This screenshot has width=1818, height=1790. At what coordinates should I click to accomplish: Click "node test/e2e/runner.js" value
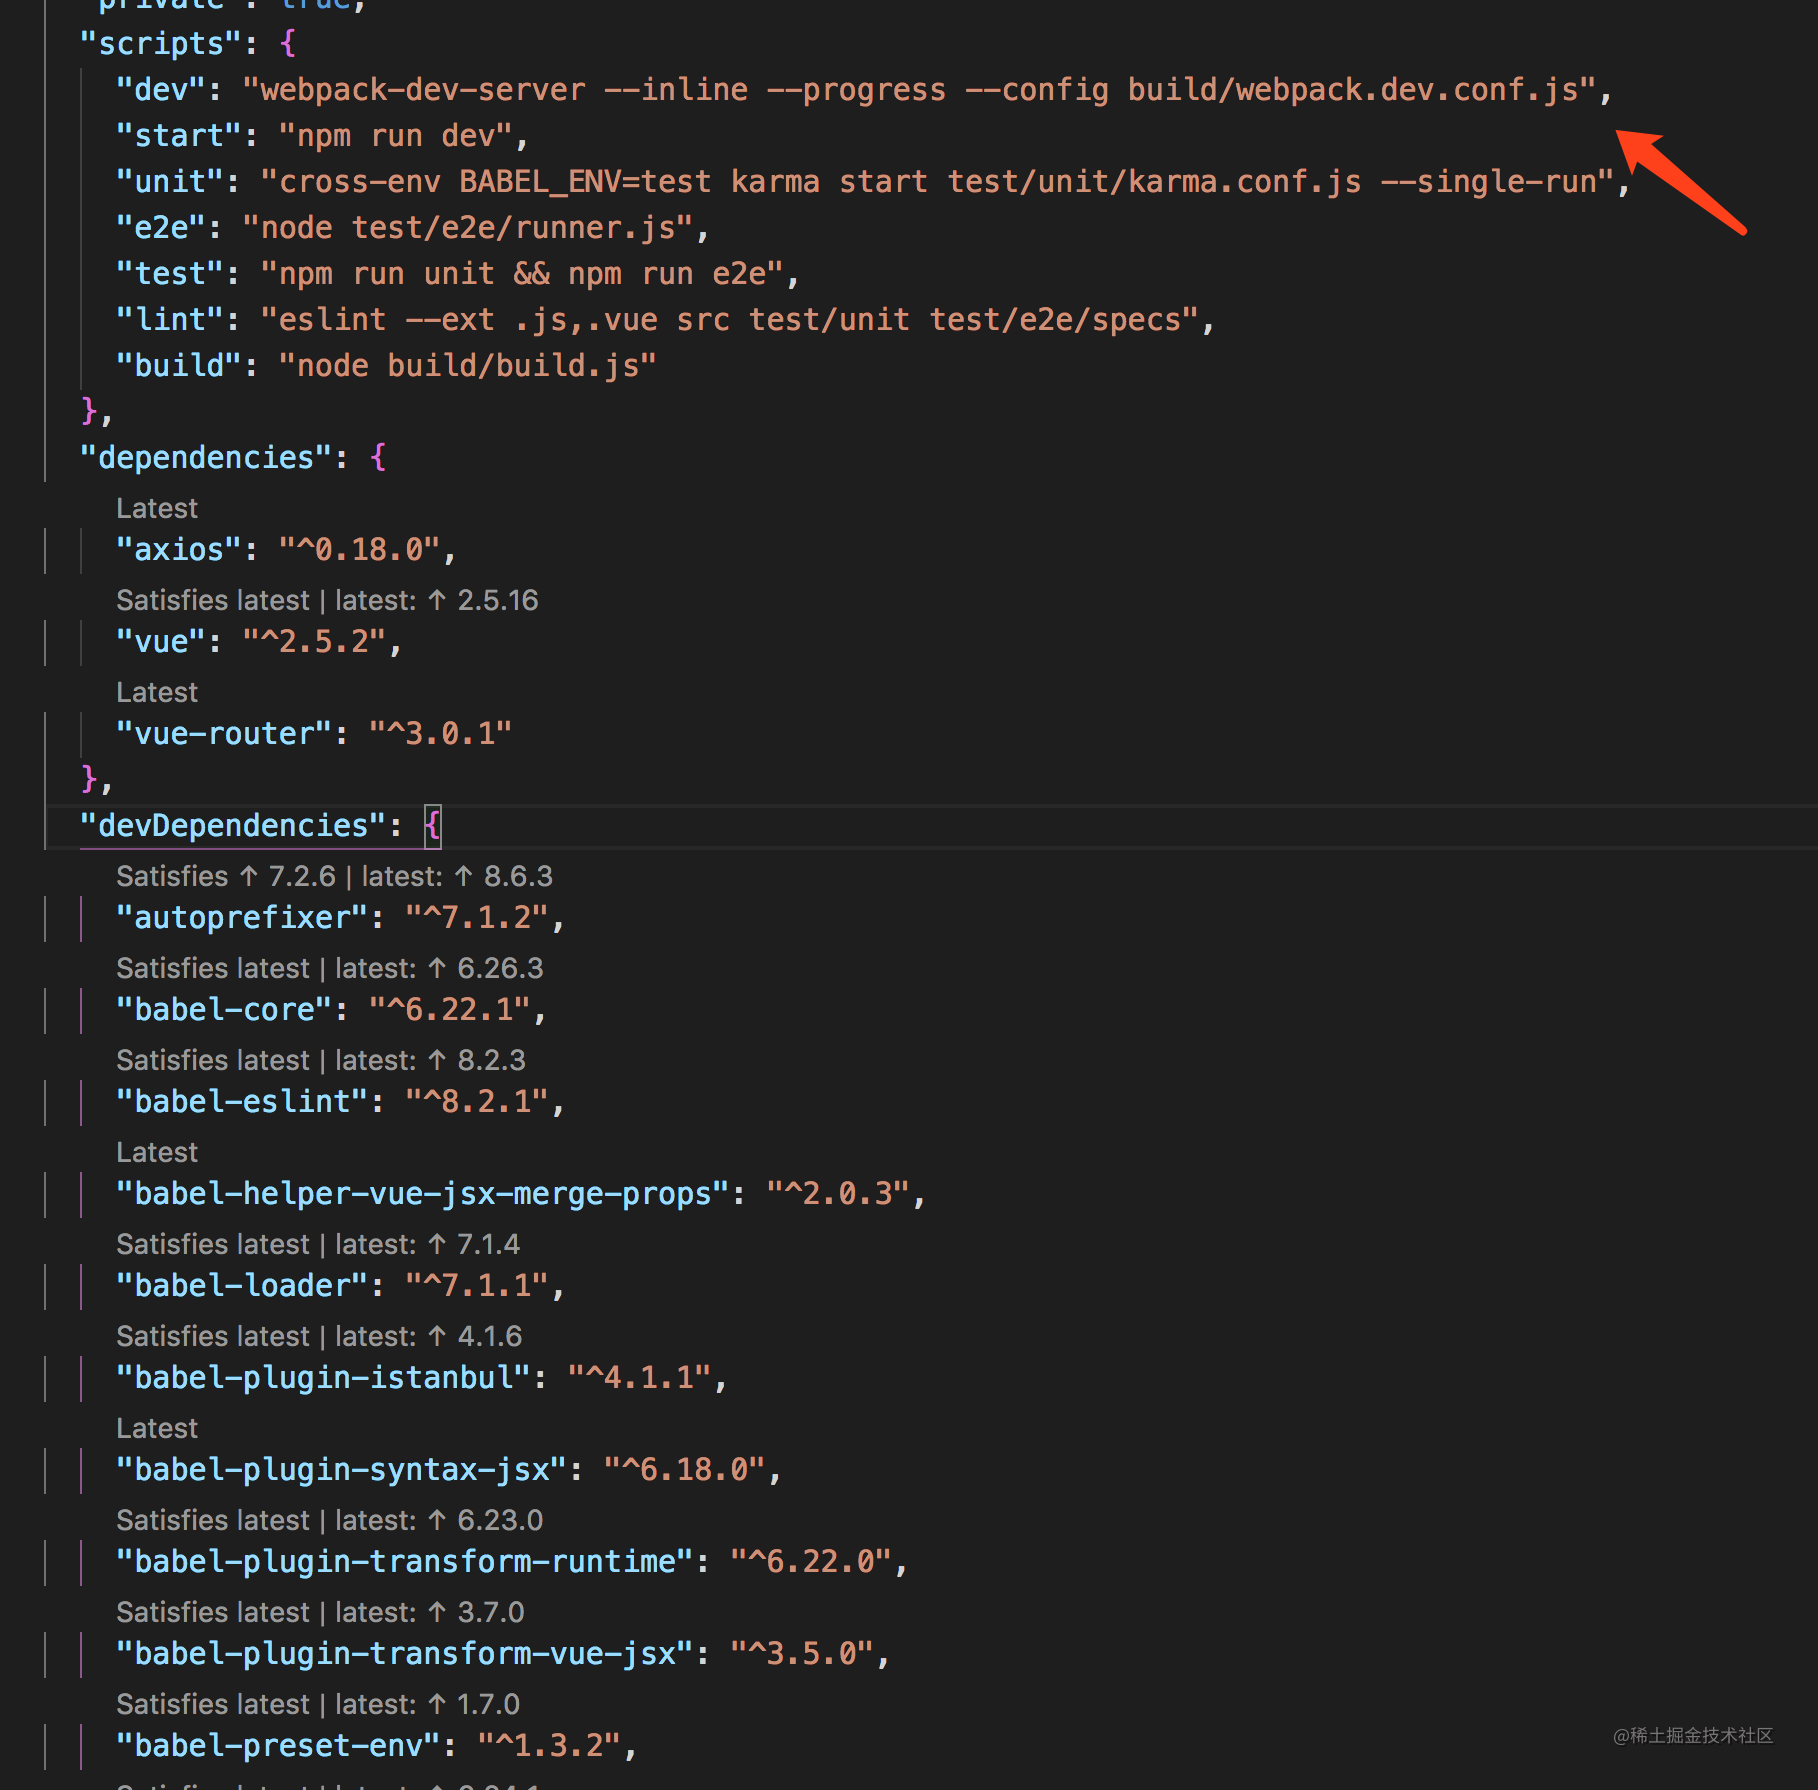pyautogui.click(x=468, y=228)
